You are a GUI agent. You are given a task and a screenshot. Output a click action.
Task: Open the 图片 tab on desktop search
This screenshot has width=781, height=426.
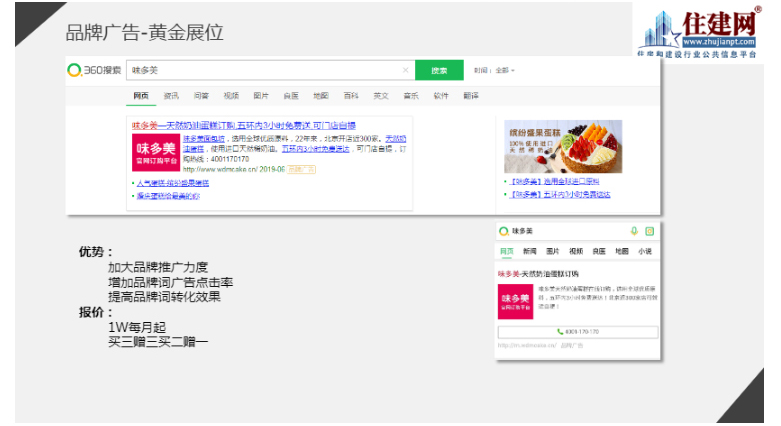pos(260,96)
